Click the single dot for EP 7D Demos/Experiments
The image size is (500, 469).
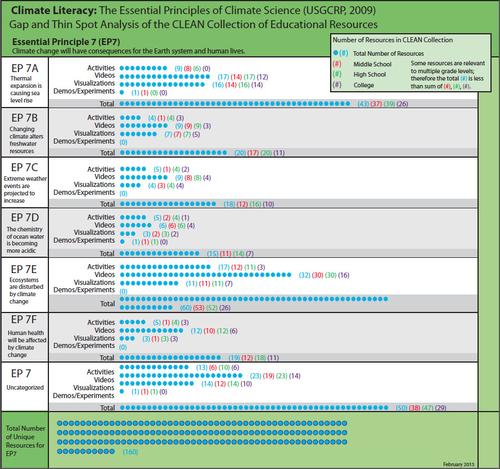point(122,241)
